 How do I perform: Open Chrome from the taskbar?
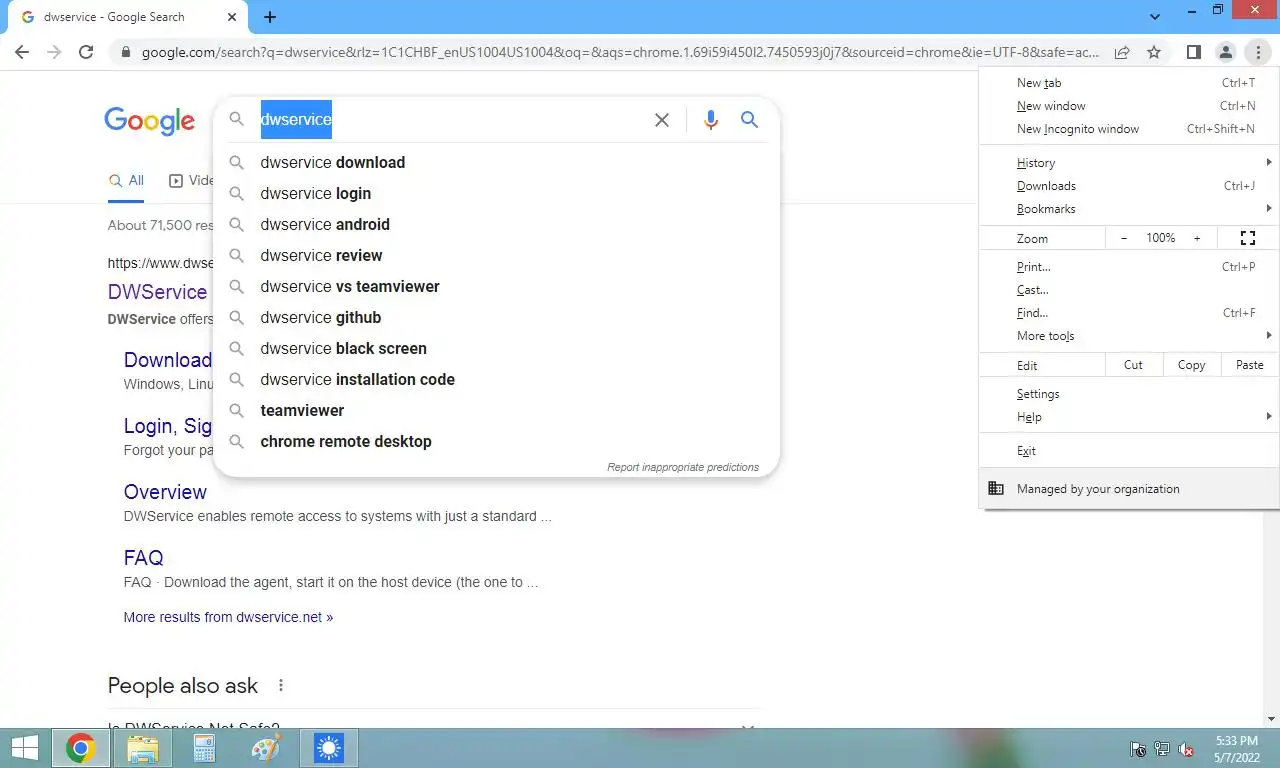(80, 748)
